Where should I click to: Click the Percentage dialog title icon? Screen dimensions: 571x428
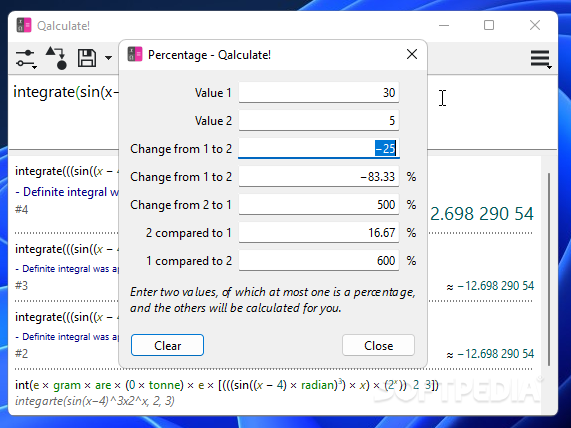click(135, 55)
